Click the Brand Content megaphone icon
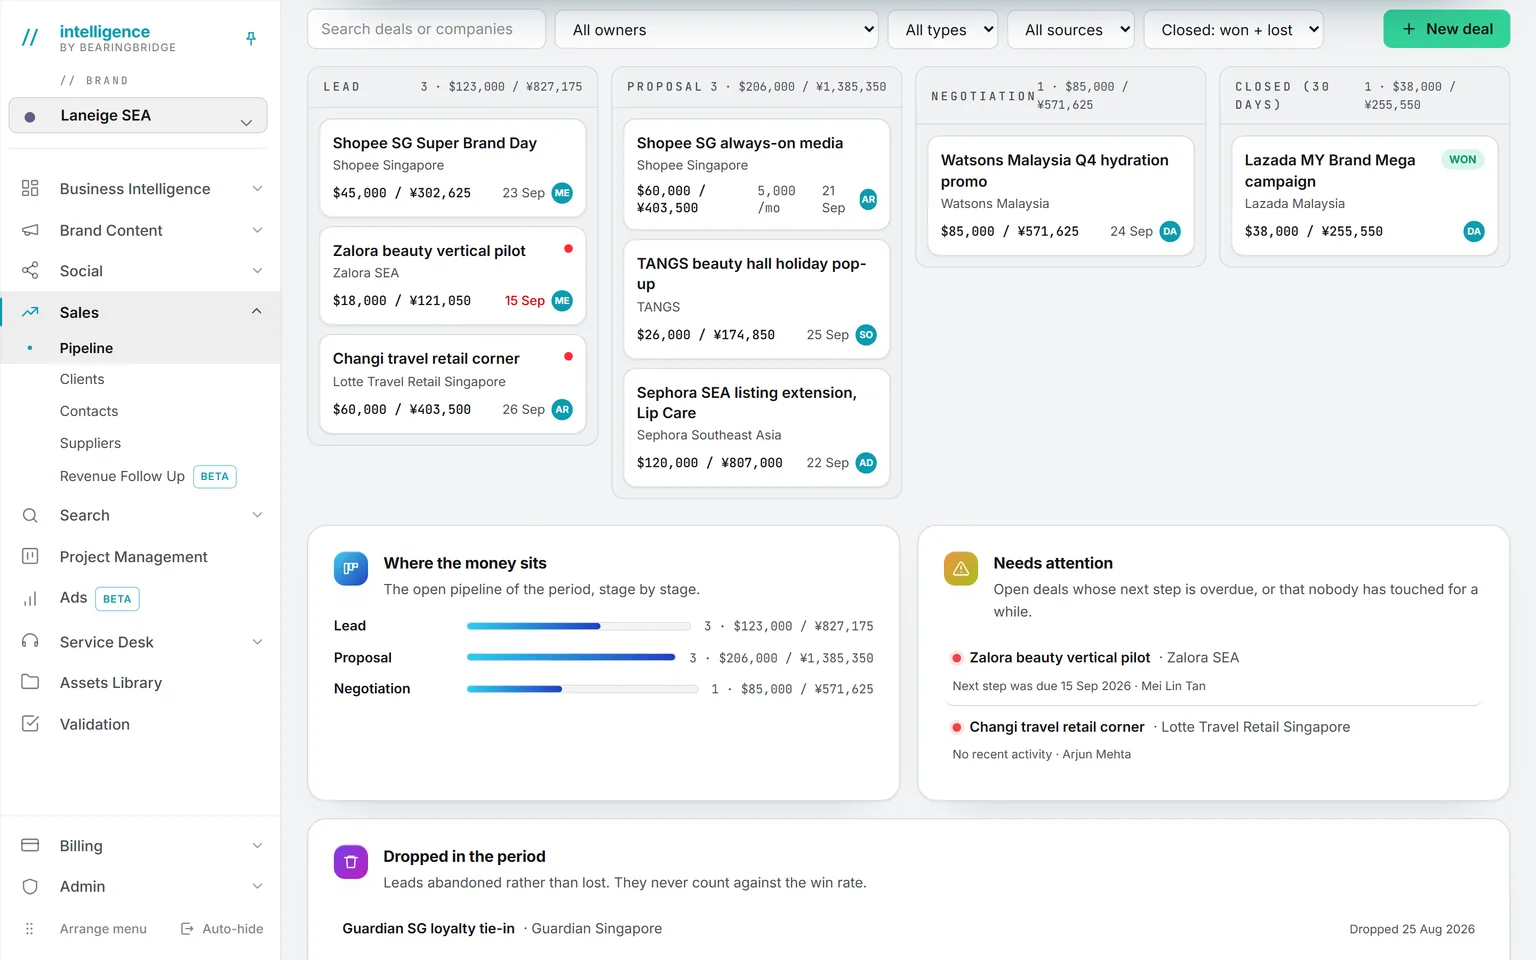The height and width of the screenshot is (960, 1536). pyautogui.click(x=30, y=230)
